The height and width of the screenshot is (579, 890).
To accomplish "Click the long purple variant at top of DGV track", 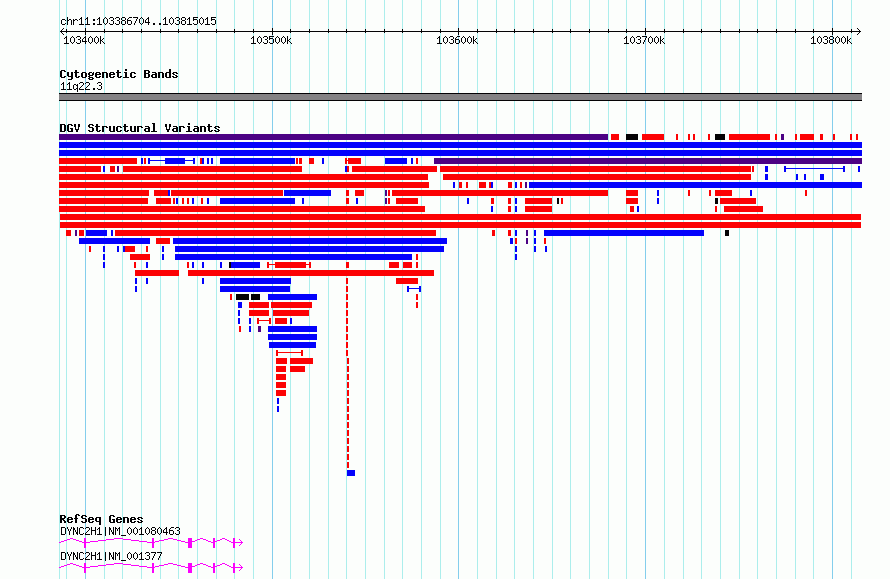I will click(x=334, y=137).
